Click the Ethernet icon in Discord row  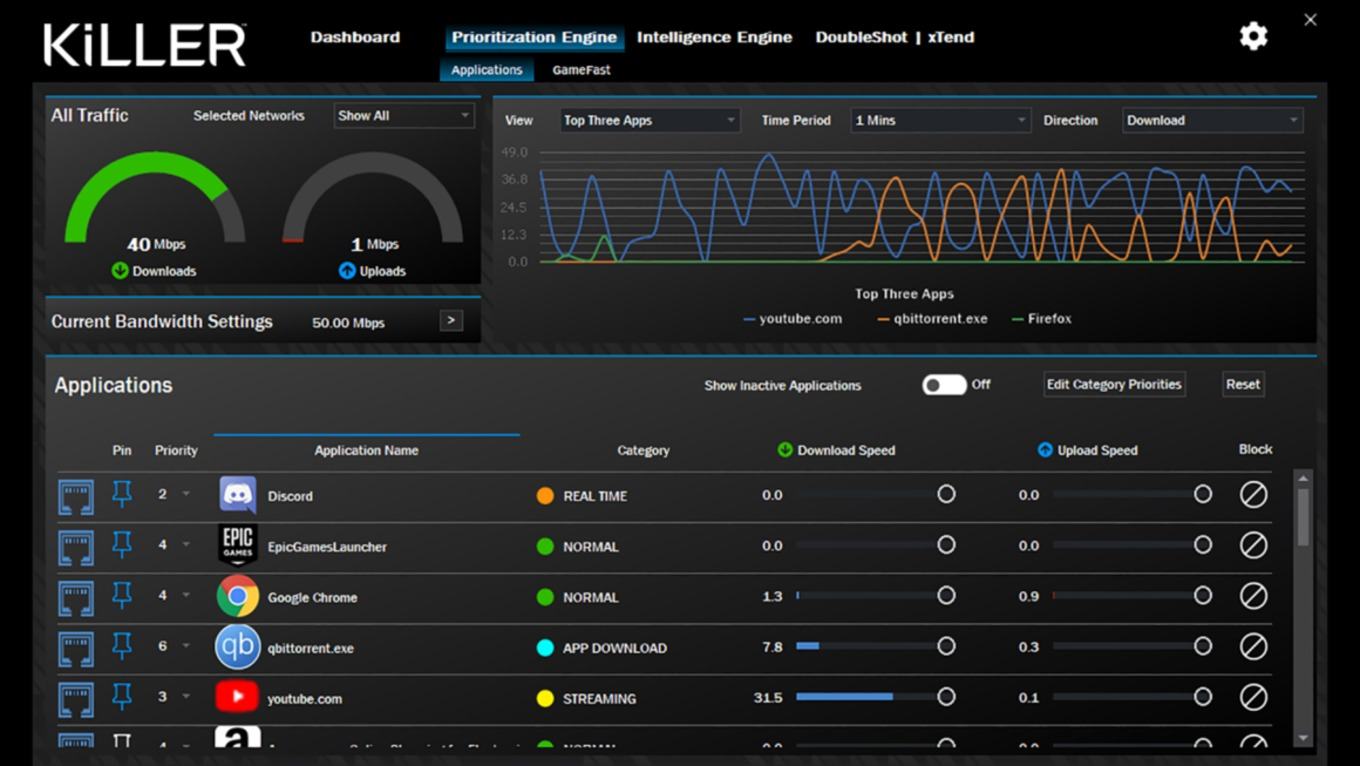click(76, 497)
